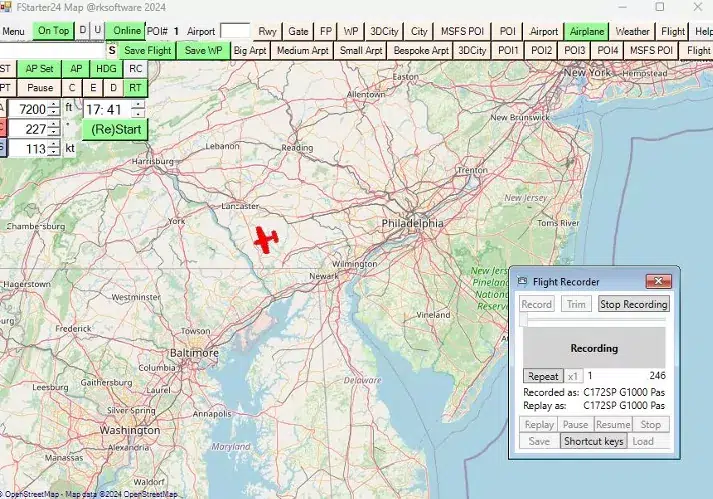Click the Flight Recorder progress slider handle
713x499 pixels.
coord(523,320)
